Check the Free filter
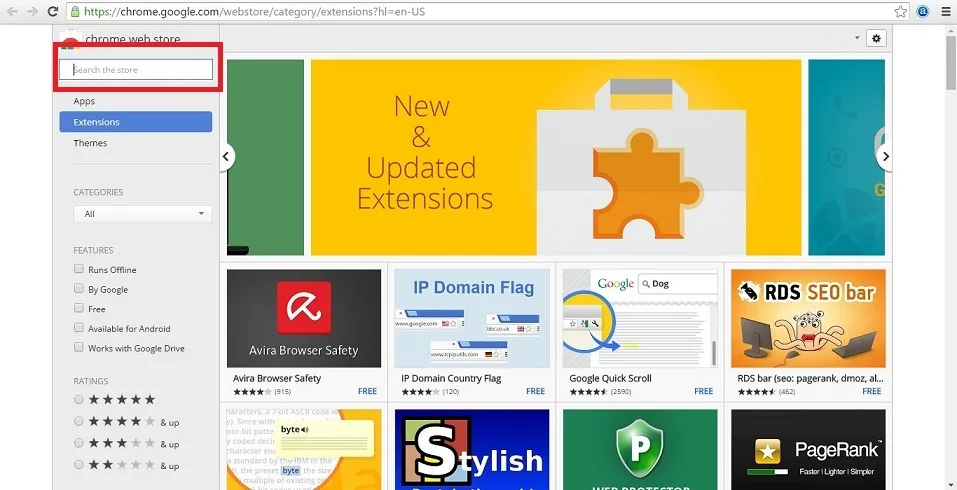This screenshot has height=490, width=957. [x=79, y=308]
